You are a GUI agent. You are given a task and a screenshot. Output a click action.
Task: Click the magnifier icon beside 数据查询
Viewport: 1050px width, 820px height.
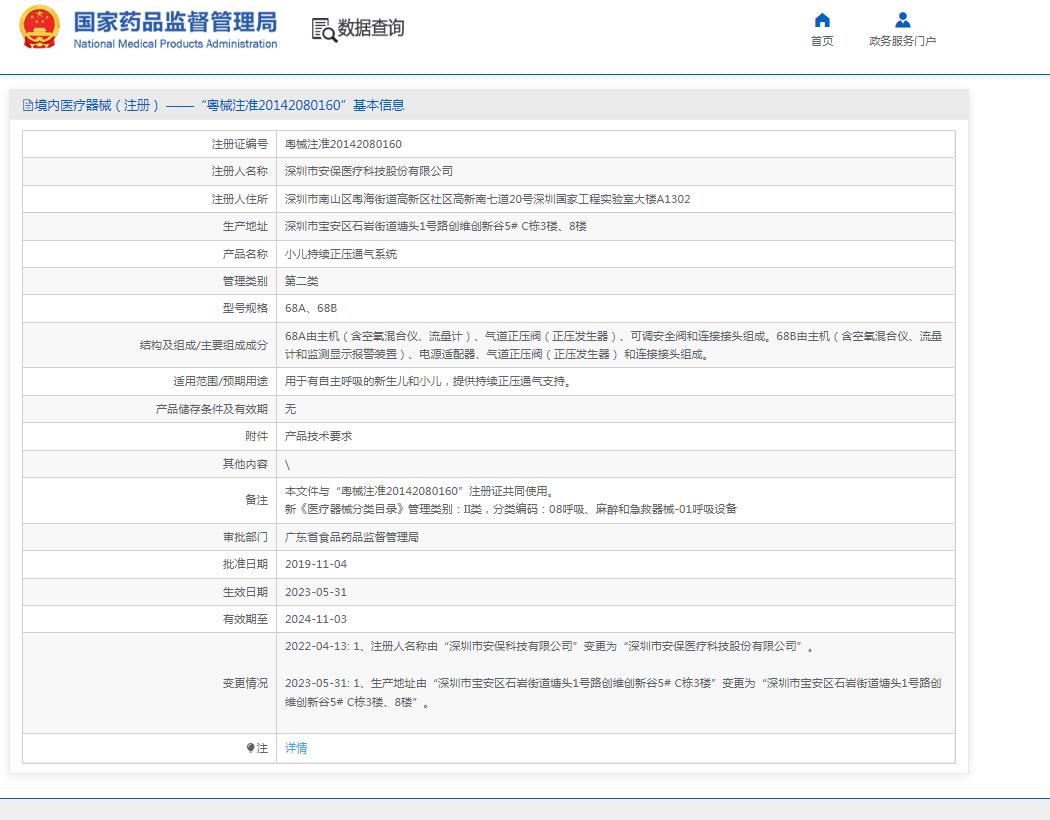pos(322,29)
